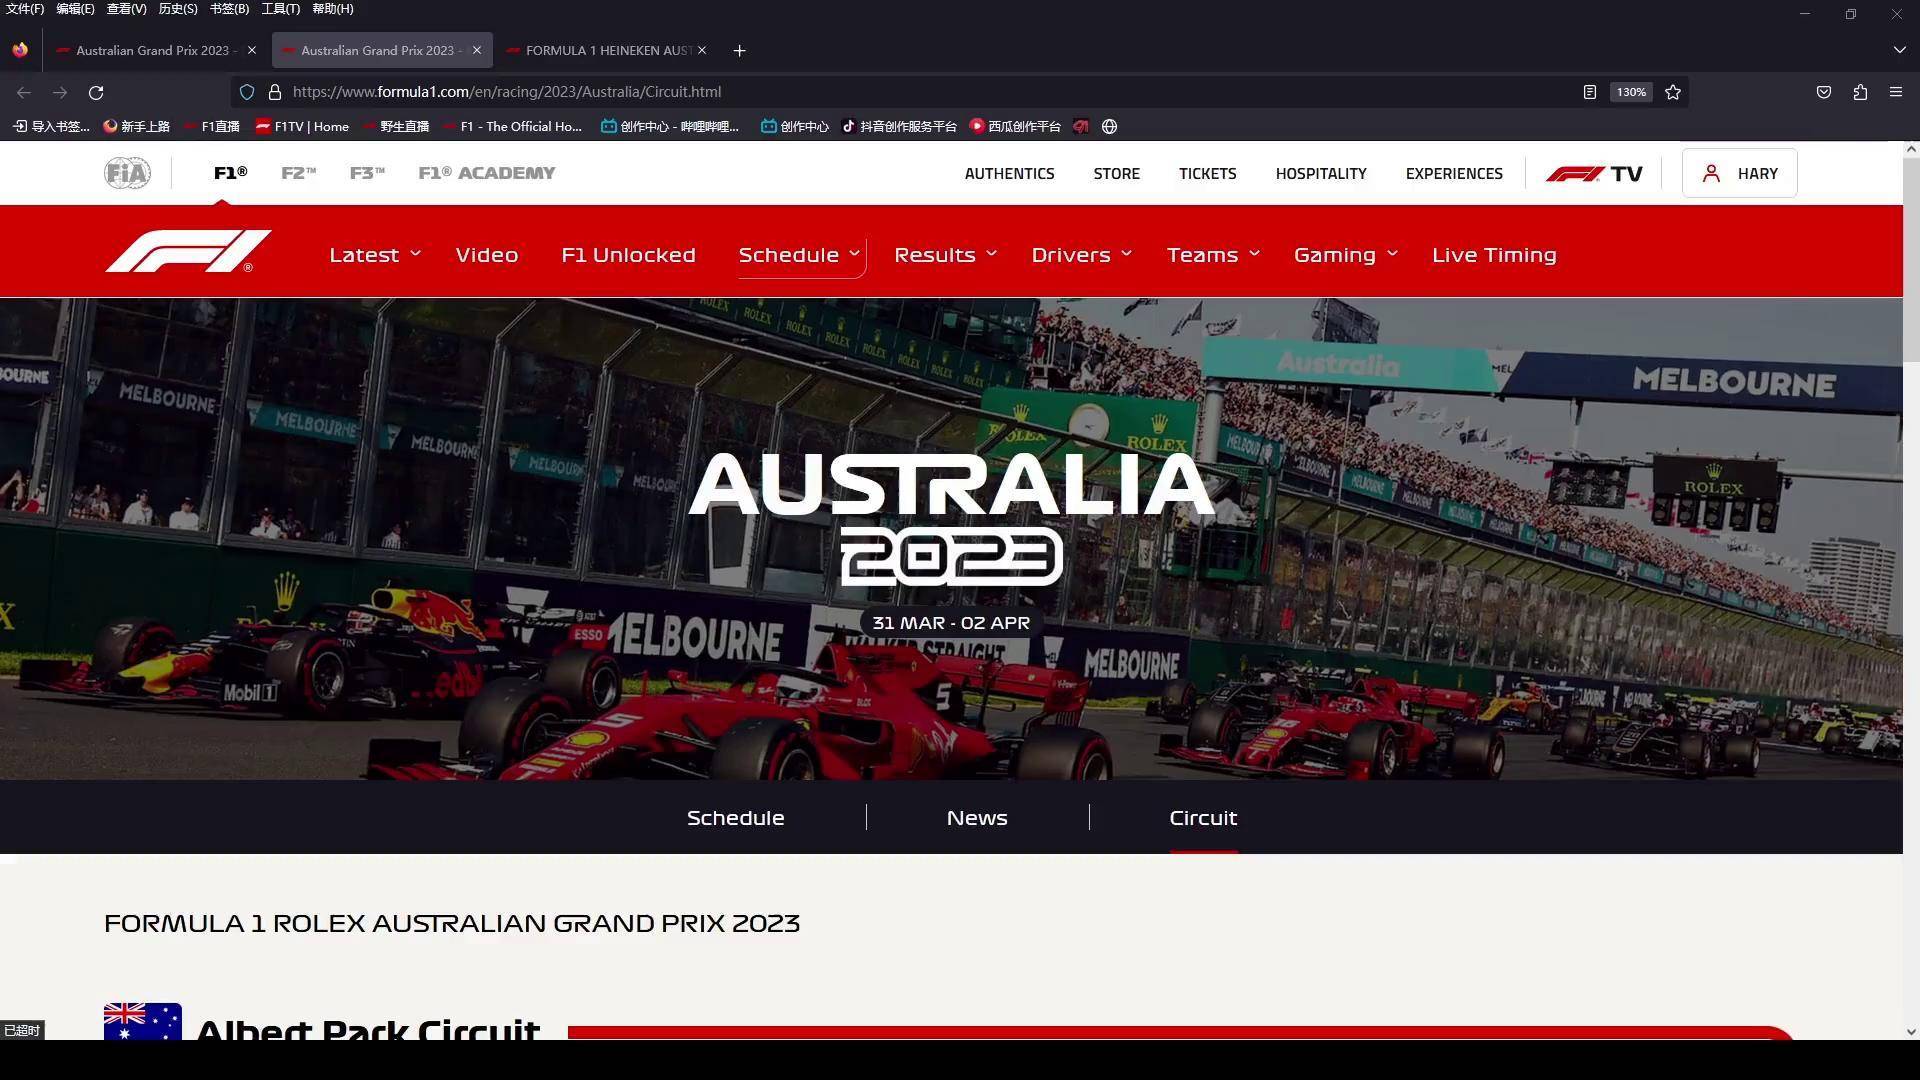Open a new tab with the plus button

[739, 50]
